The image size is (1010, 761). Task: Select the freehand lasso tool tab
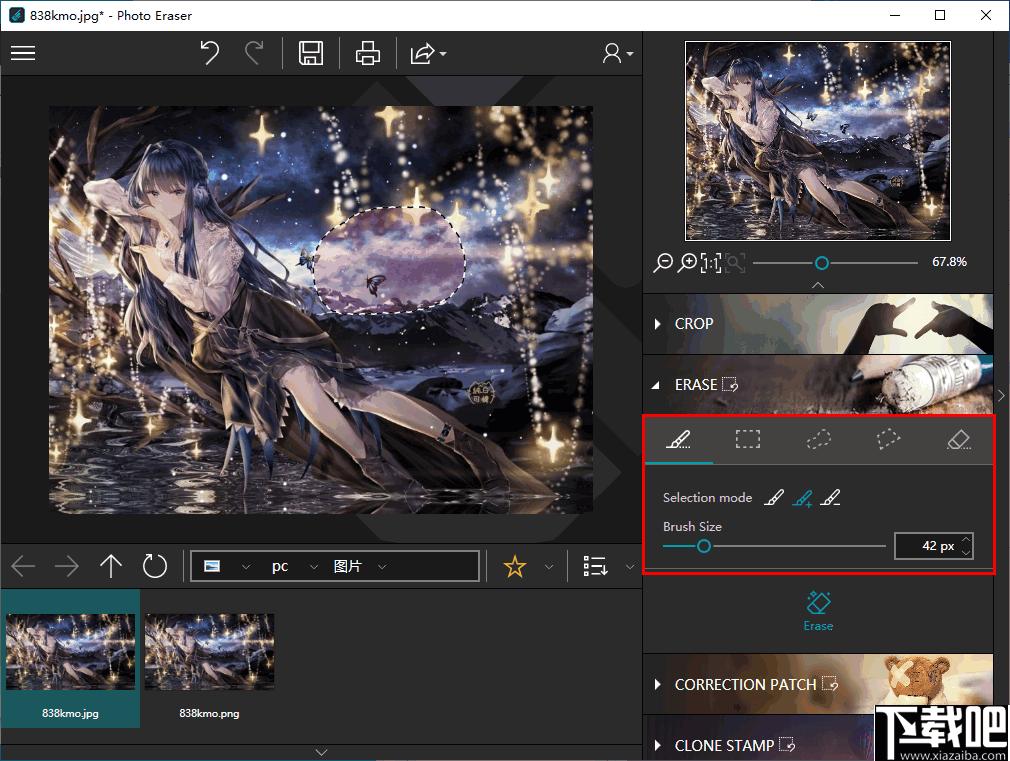pyautogui.click(x=818, y=440)
